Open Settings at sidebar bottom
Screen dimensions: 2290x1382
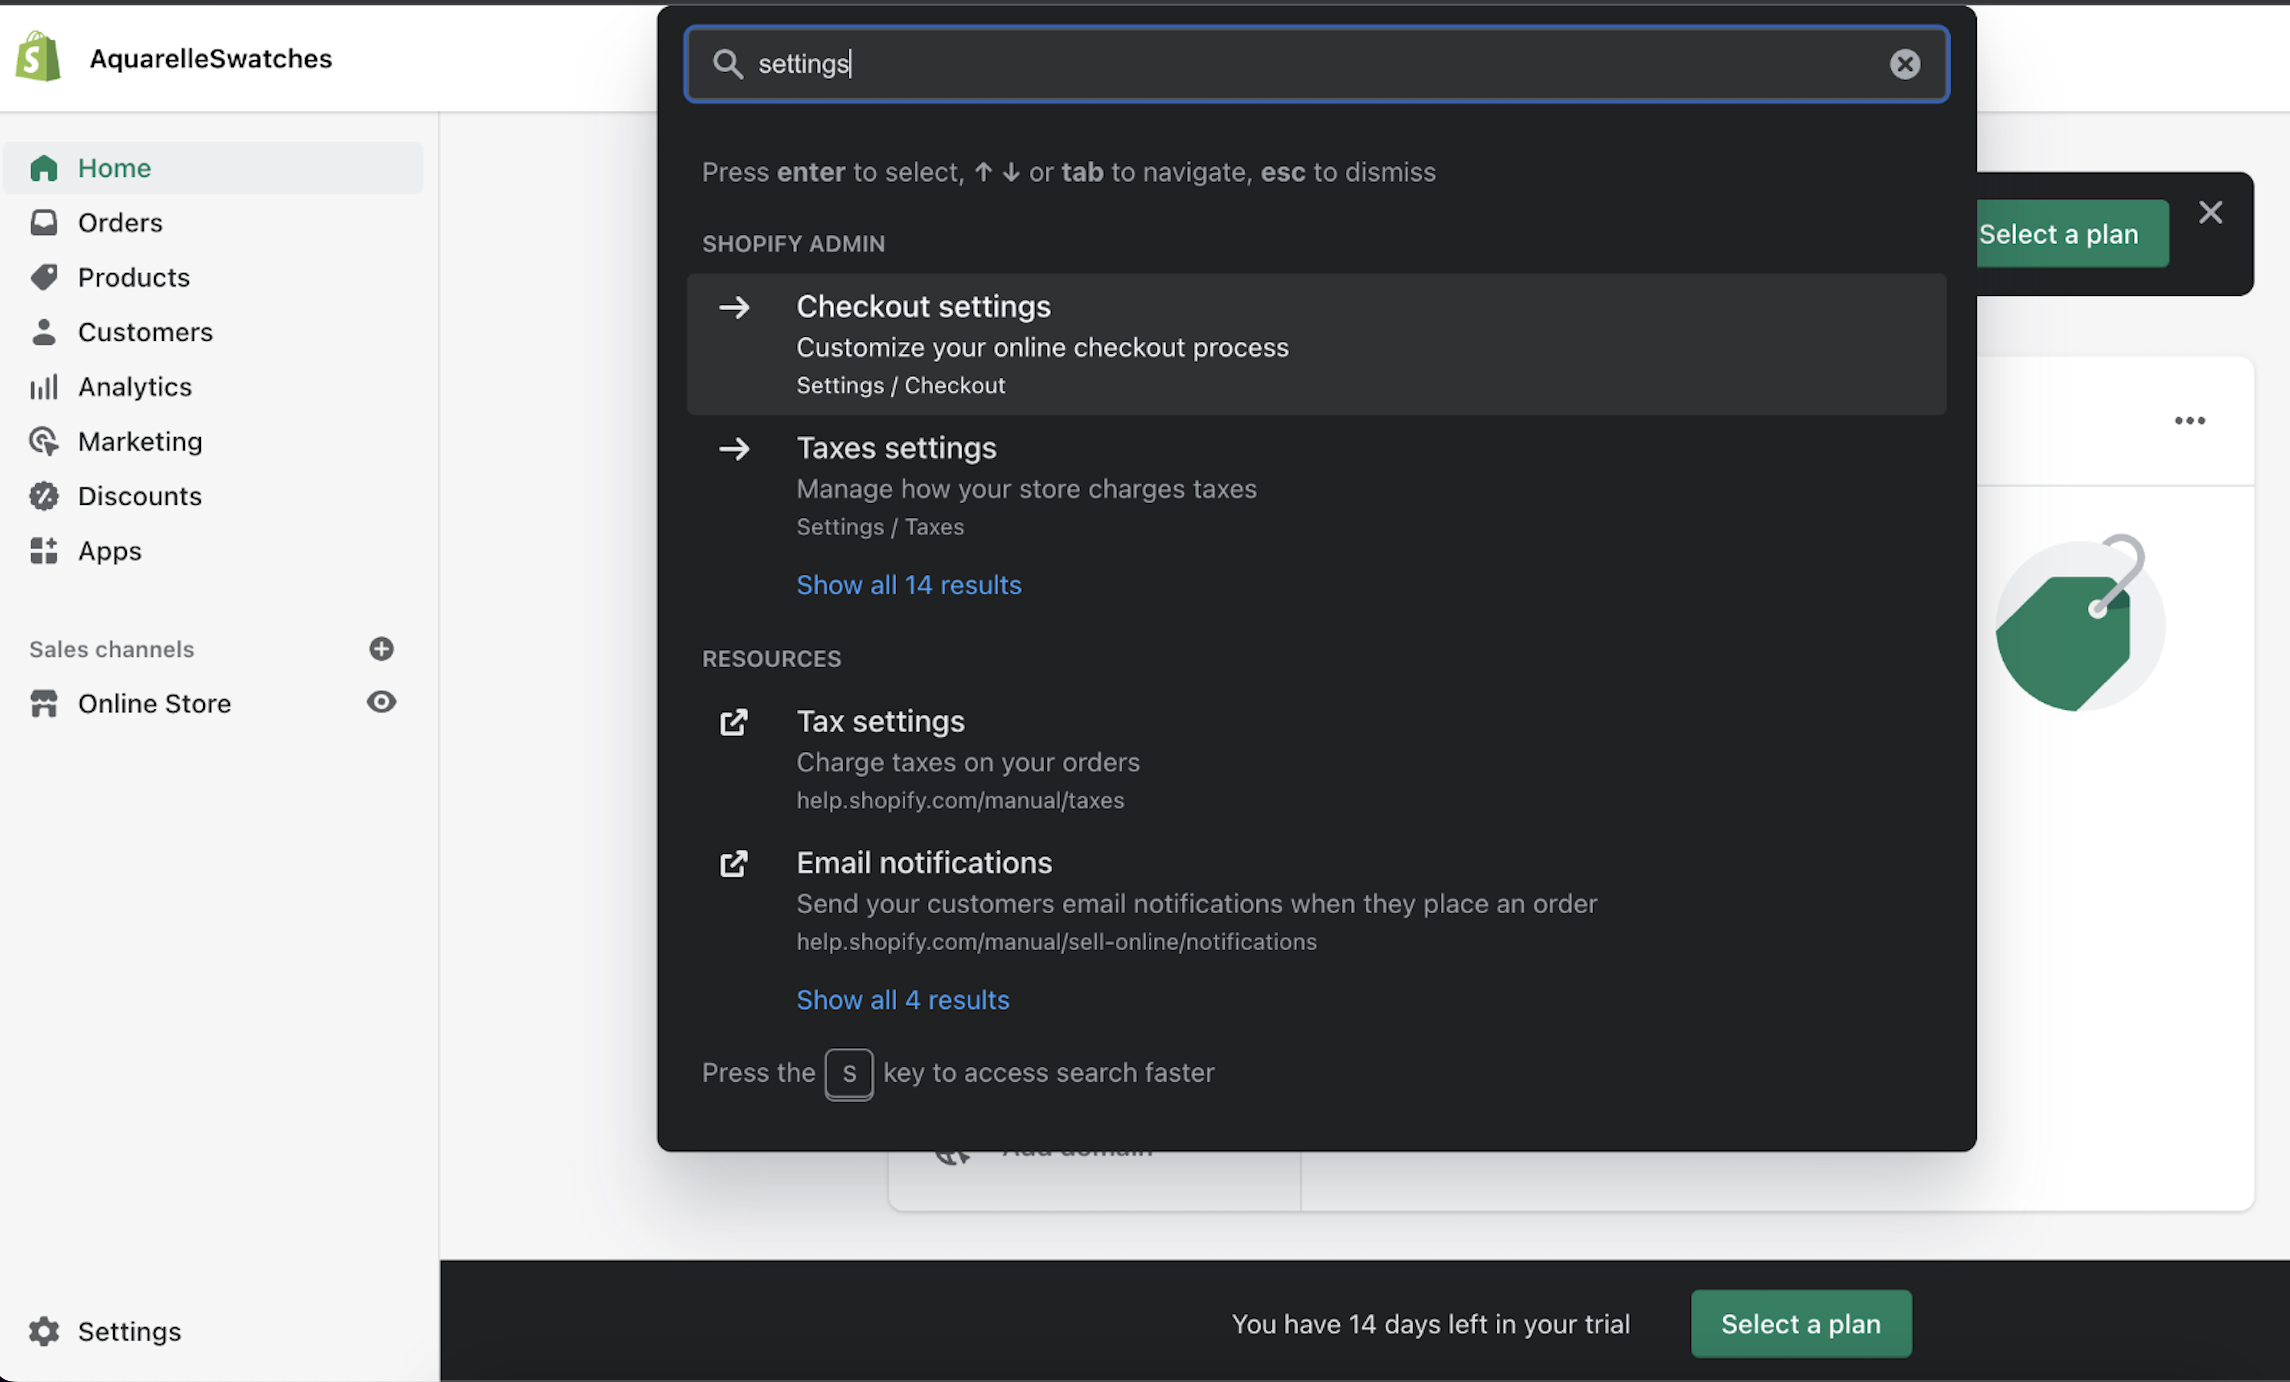tap(129, 1331)
